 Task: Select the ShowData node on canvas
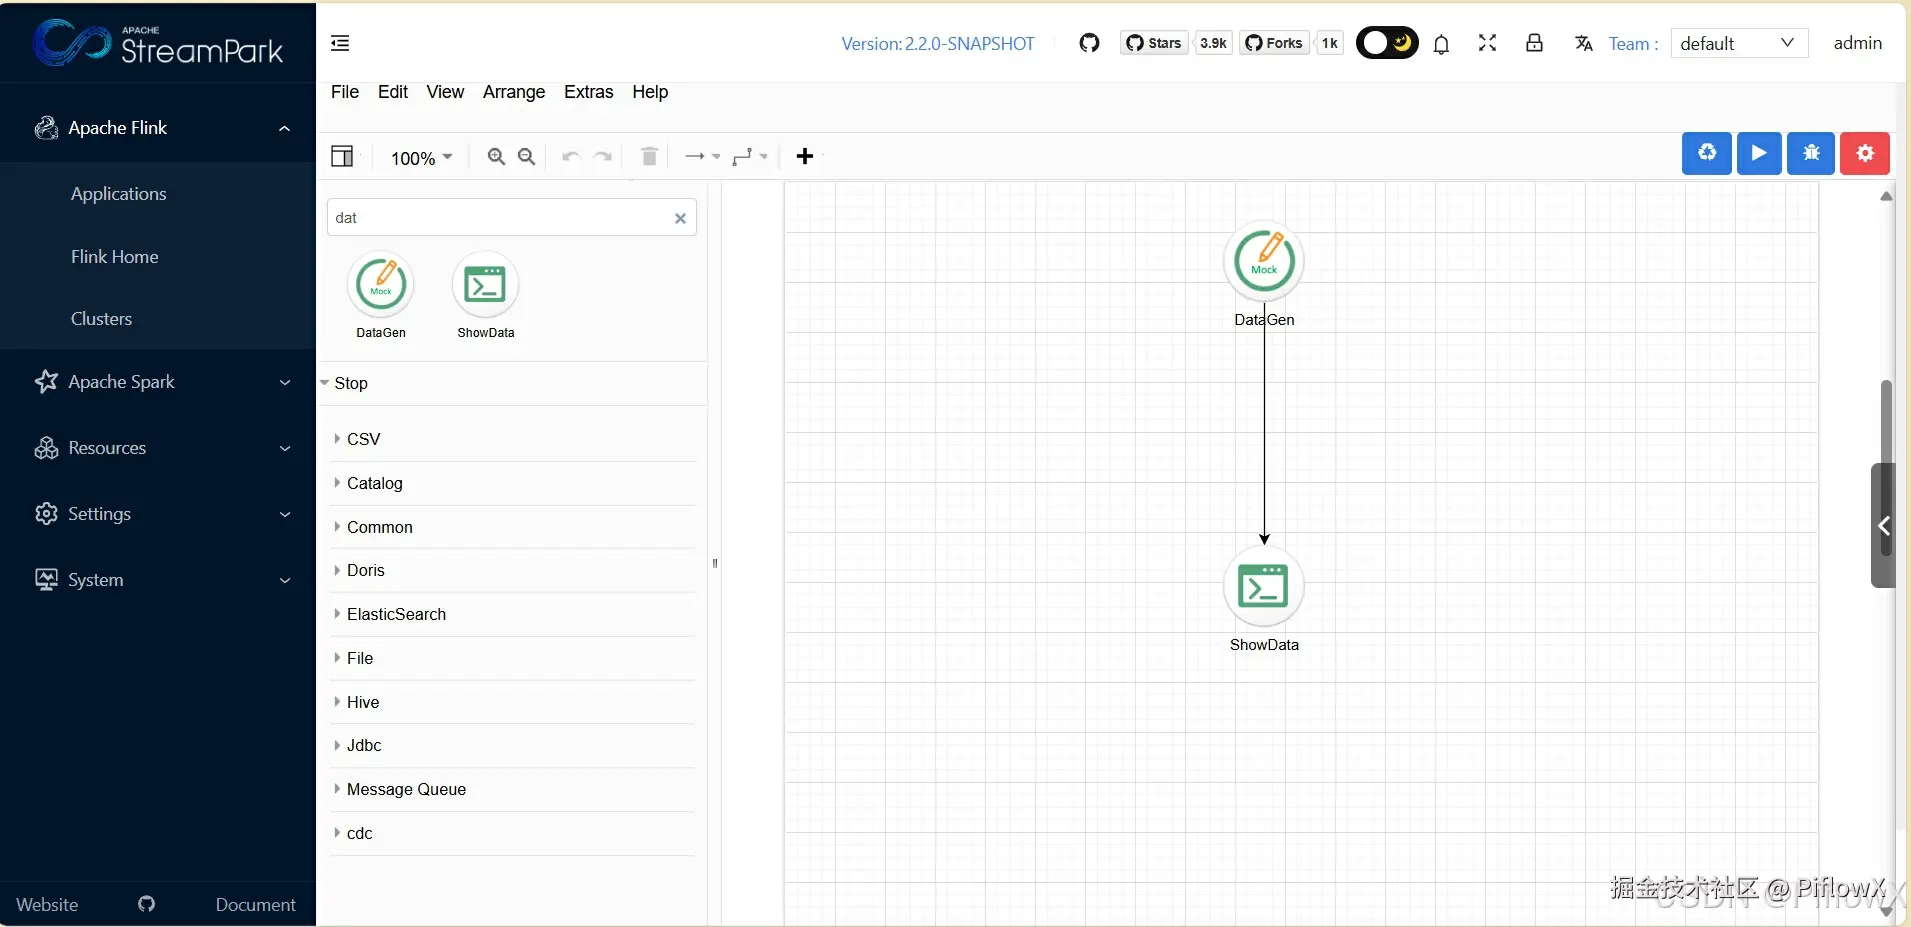pyautogui.click(x=1264, y=586)
